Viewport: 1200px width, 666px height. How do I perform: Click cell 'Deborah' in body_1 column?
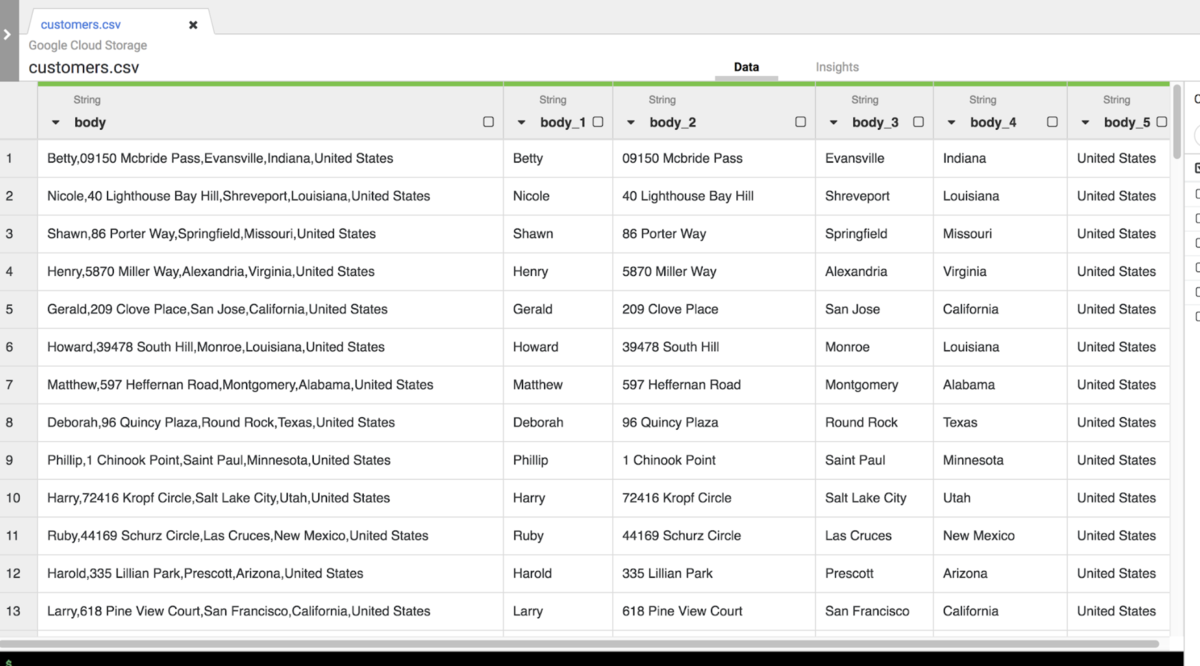[x=558, y=422]
